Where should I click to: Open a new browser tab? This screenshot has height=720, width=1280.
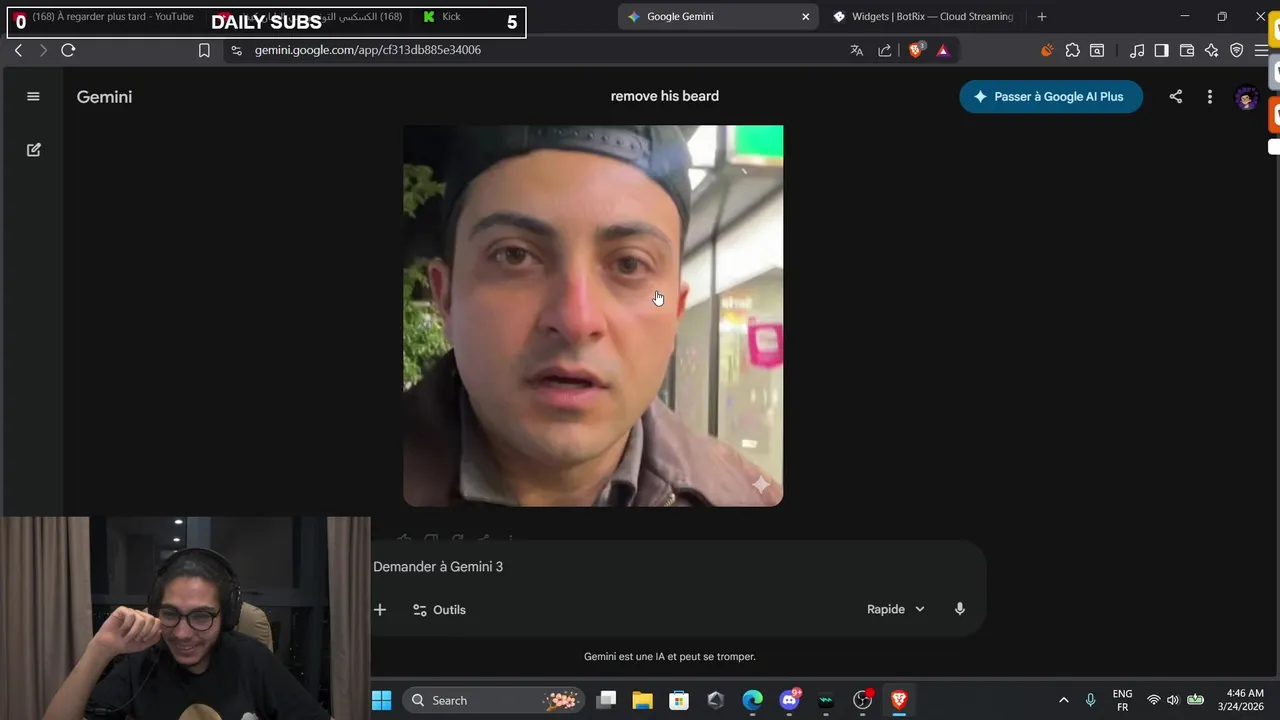click(x=1042, y=17)
